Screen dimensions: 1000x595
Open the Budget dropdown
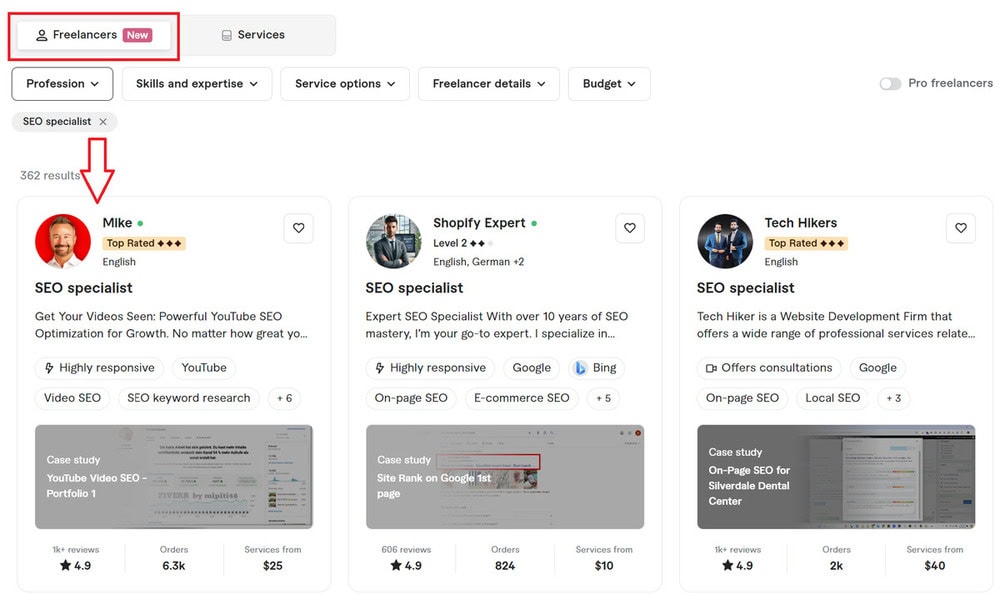click(609, 84)
